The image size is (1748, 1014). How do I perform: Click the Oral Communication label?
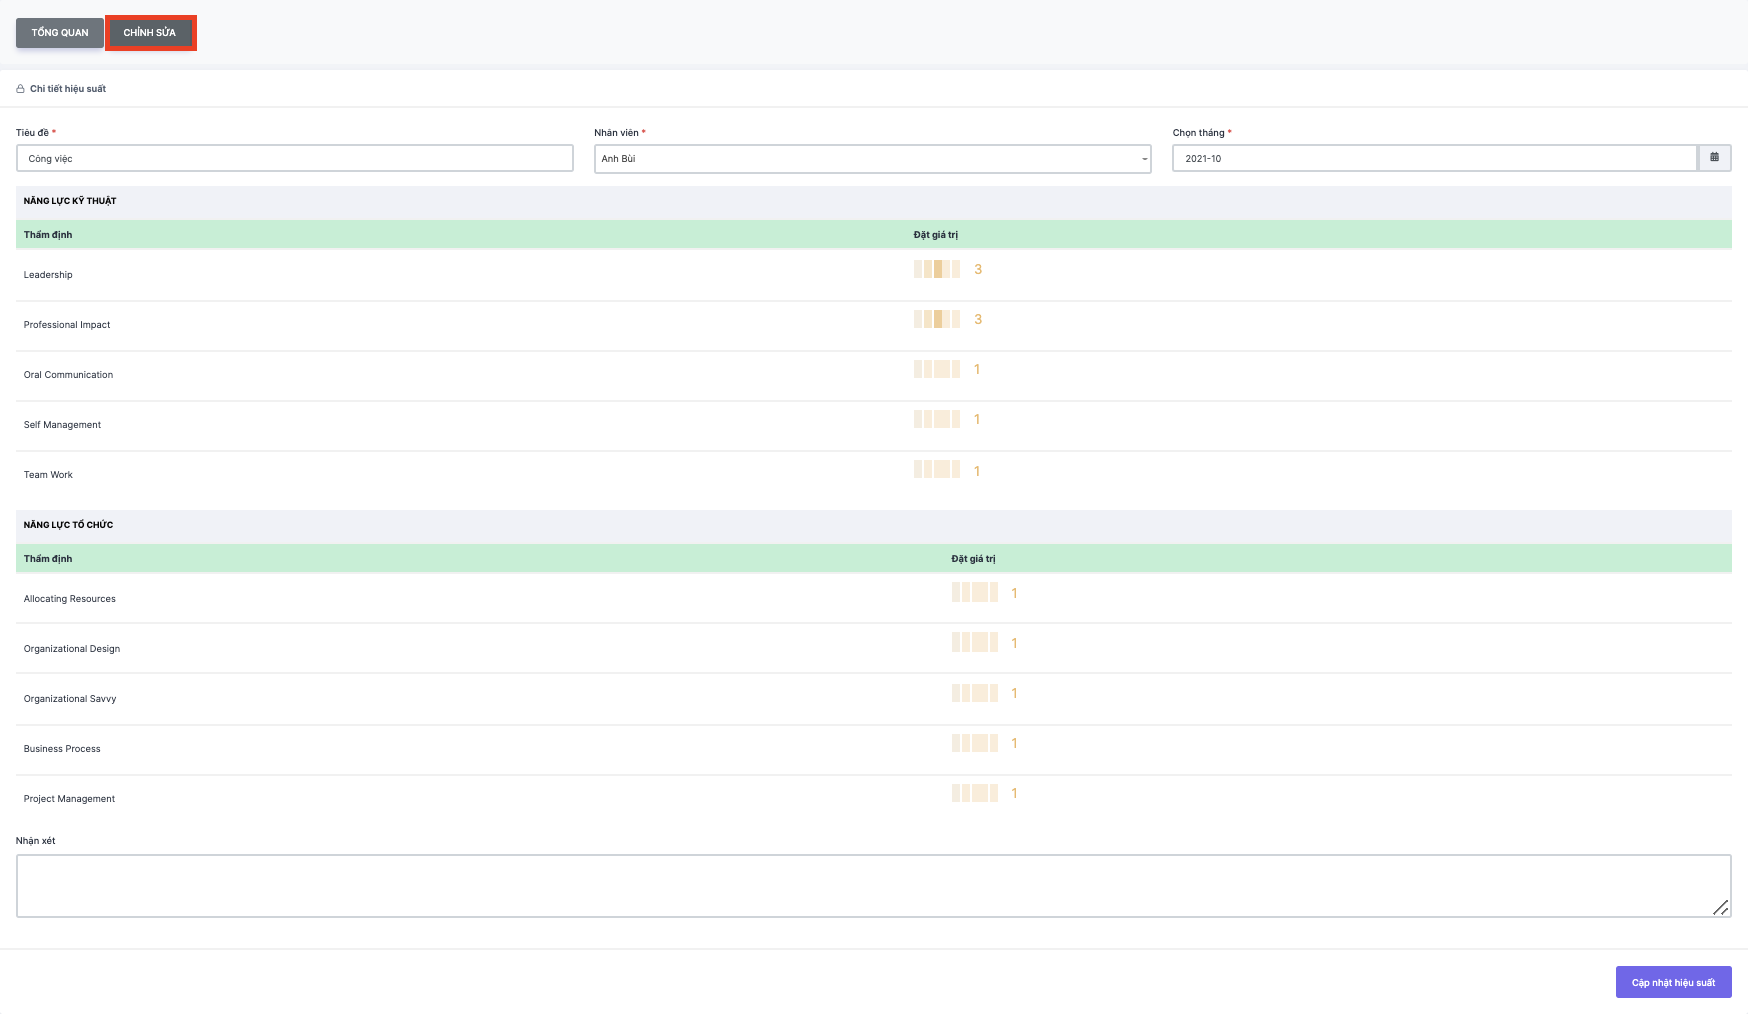[x=68, y=375]
